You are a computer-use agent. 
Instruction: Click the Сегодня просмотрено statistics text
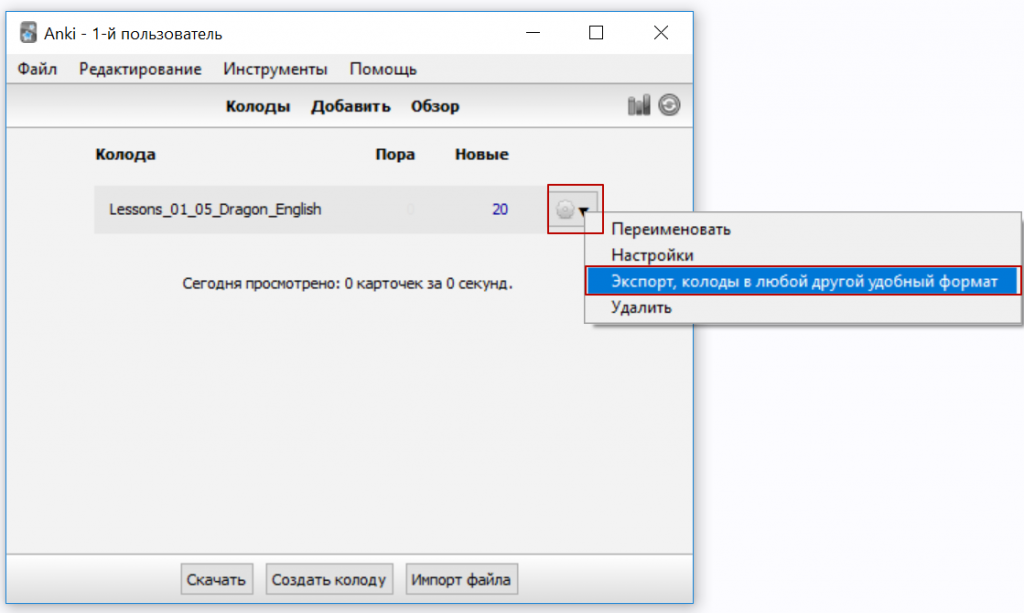tap(347, 284)
